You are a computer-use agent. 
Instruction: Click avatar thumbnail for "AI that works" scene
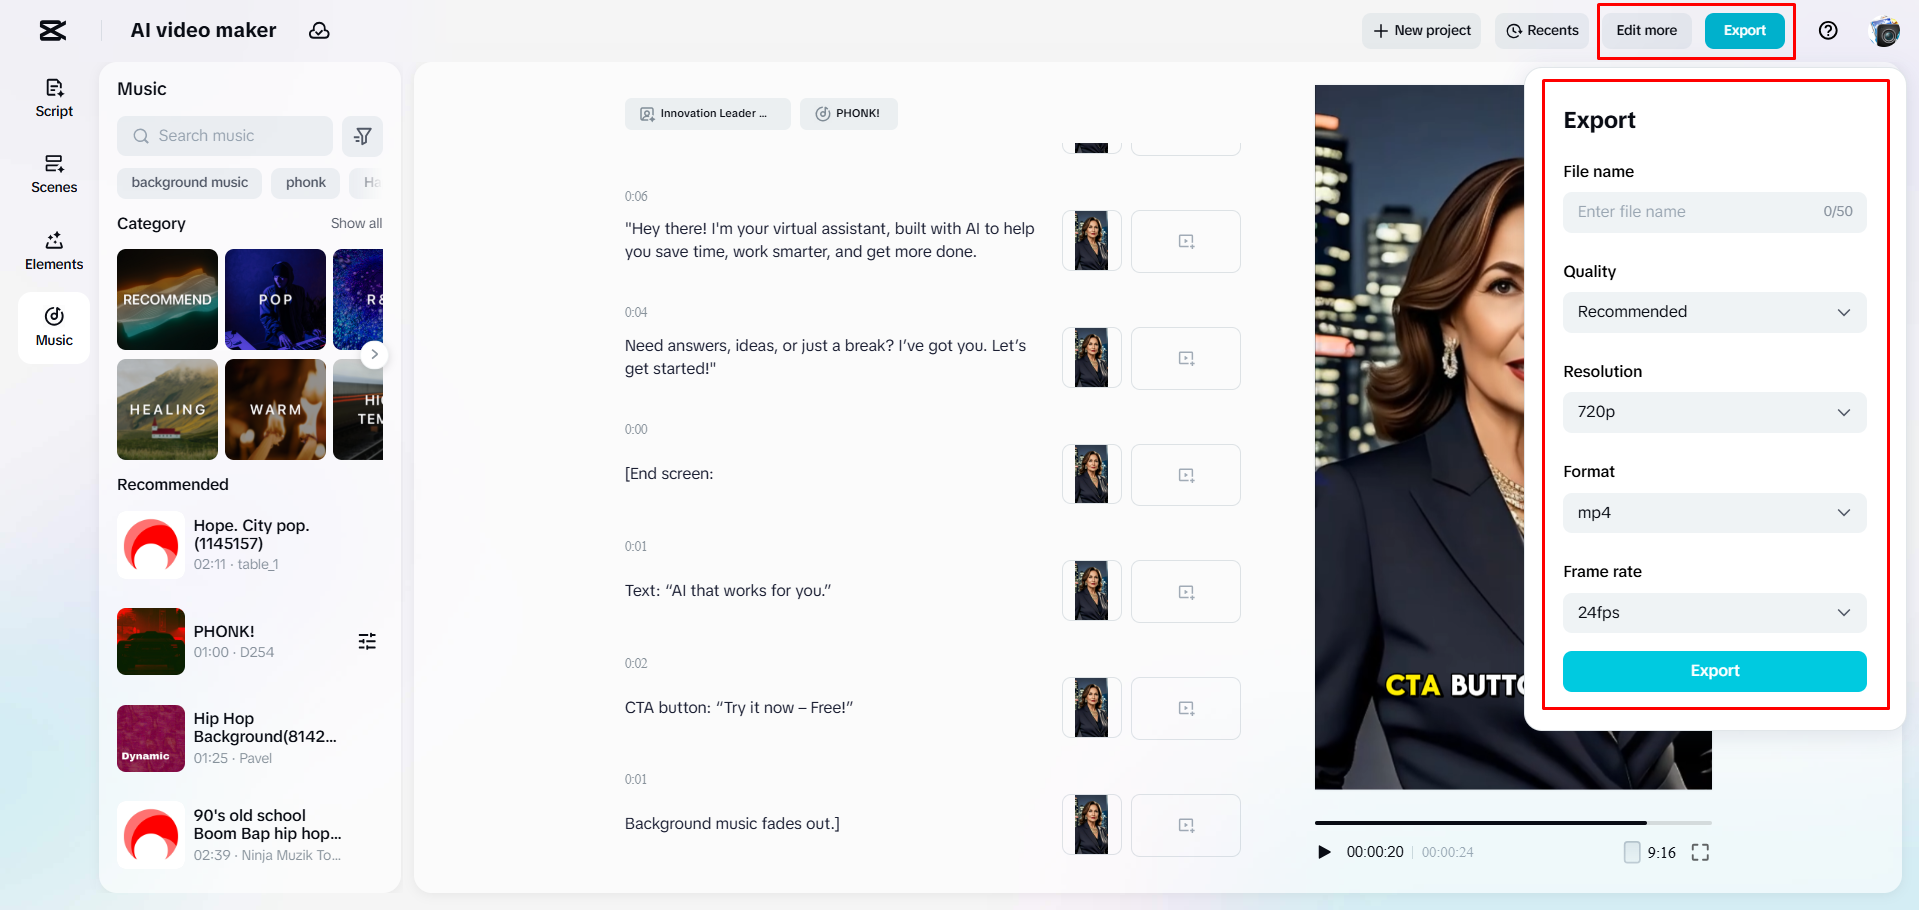(x=1092, y=592)
